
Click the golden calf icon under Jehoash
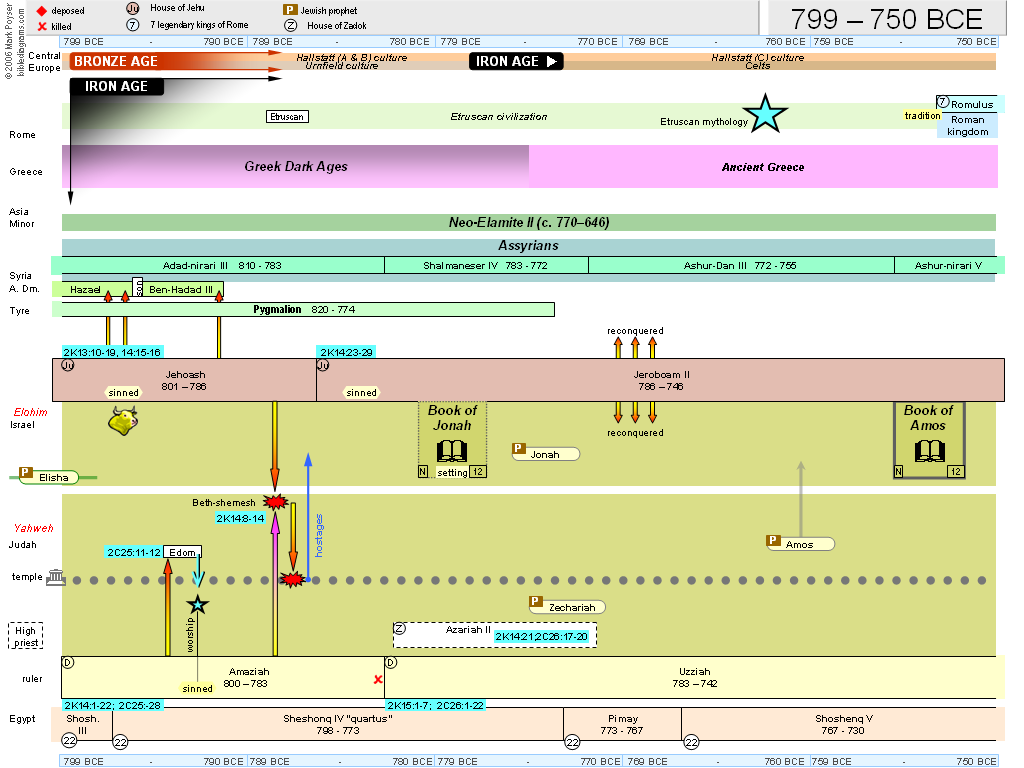[122, 422]
